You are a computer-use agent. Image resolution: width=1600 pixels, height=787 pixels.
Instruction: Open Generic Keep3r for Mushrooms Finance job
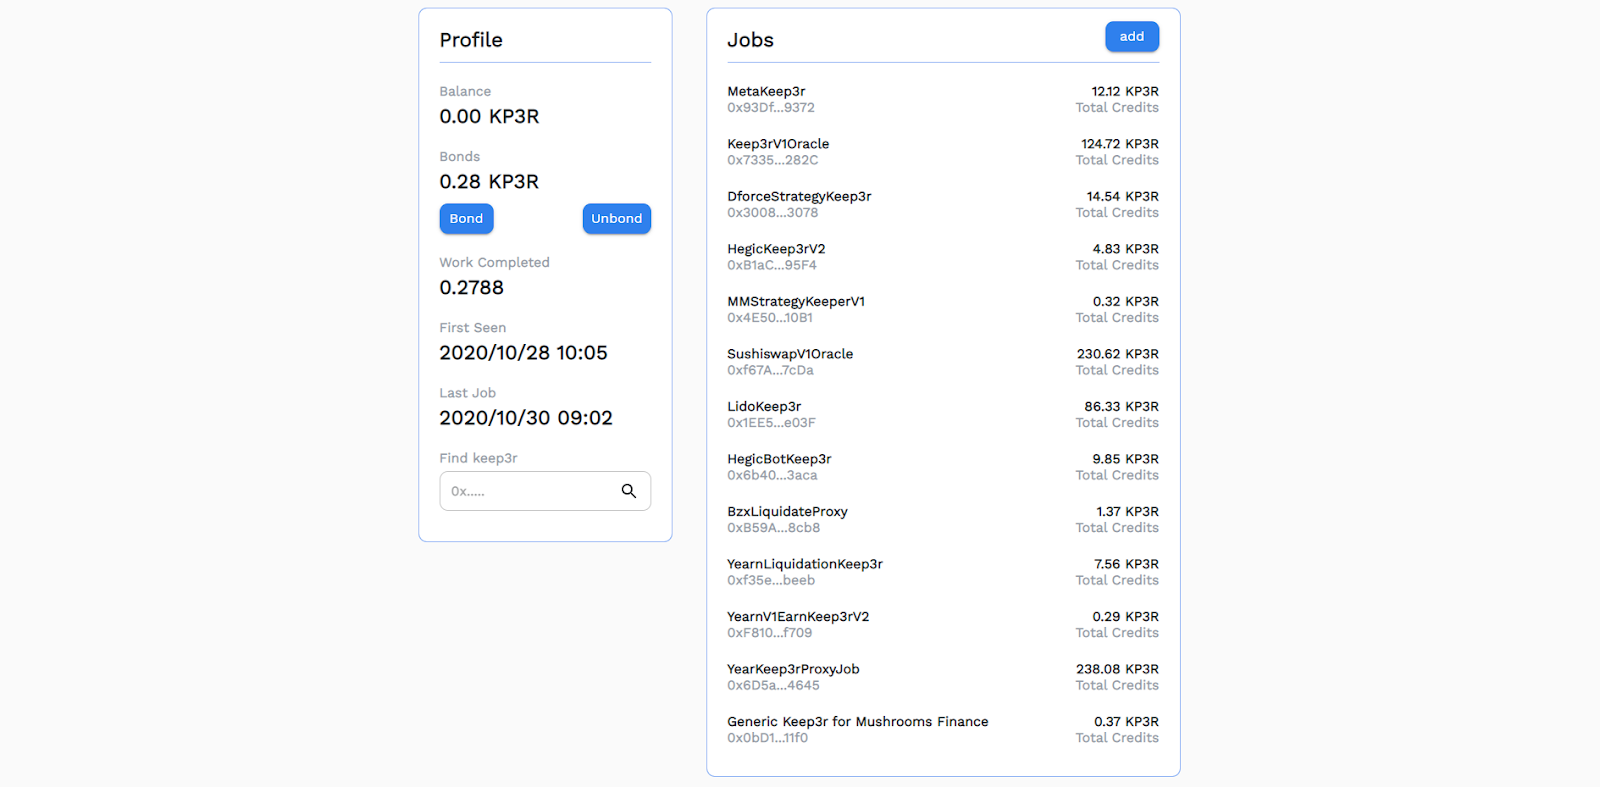[858, 721]
